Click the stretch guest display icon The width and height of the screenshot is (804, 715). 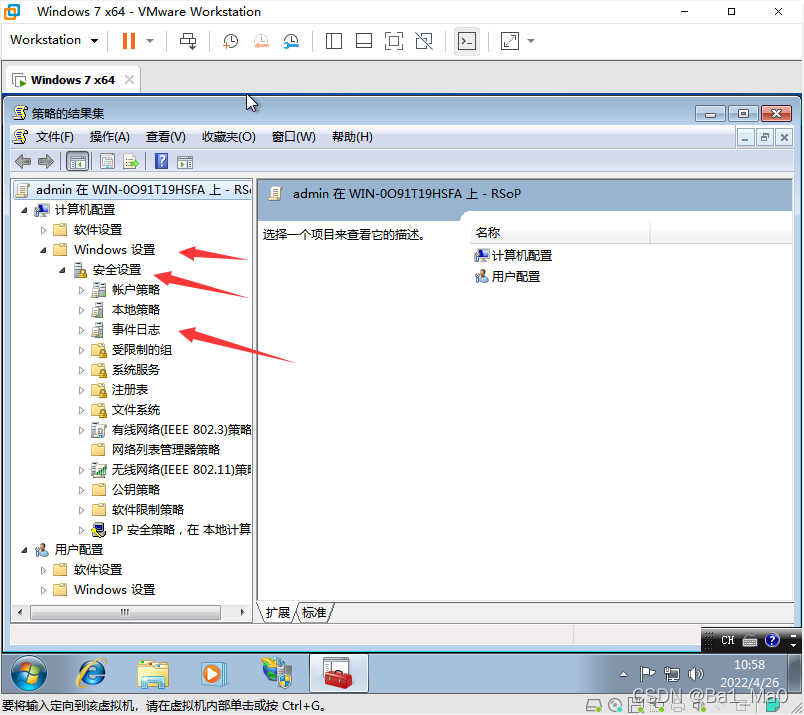point(510,41)
